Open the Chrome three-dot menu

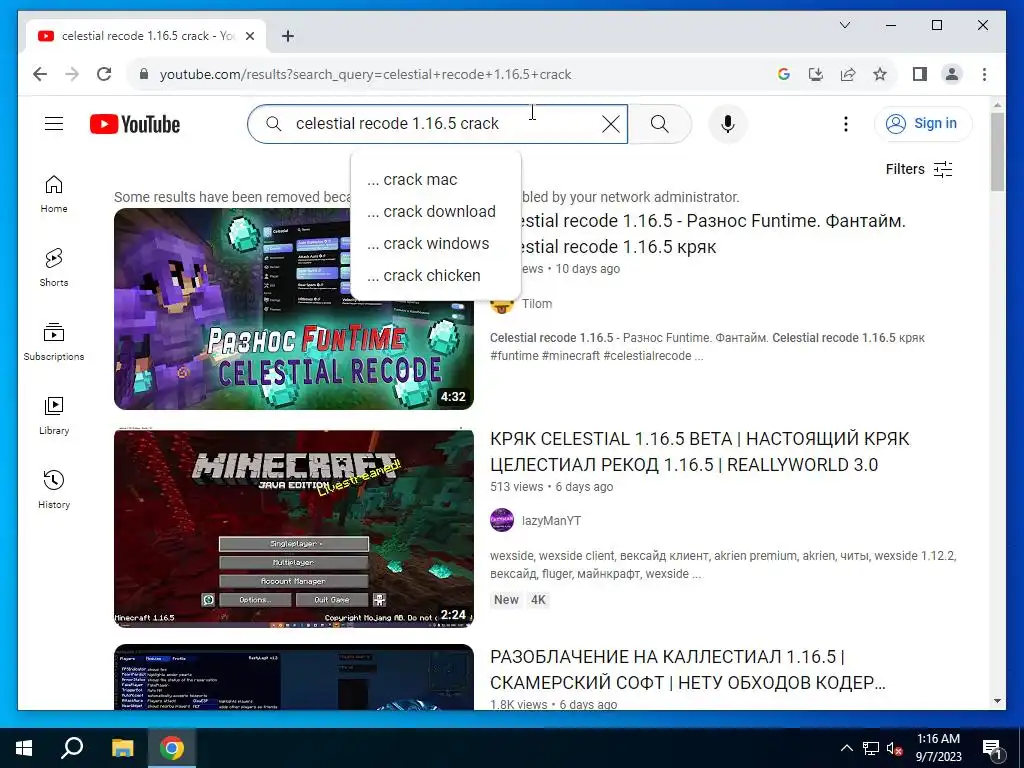coord(984,74)
